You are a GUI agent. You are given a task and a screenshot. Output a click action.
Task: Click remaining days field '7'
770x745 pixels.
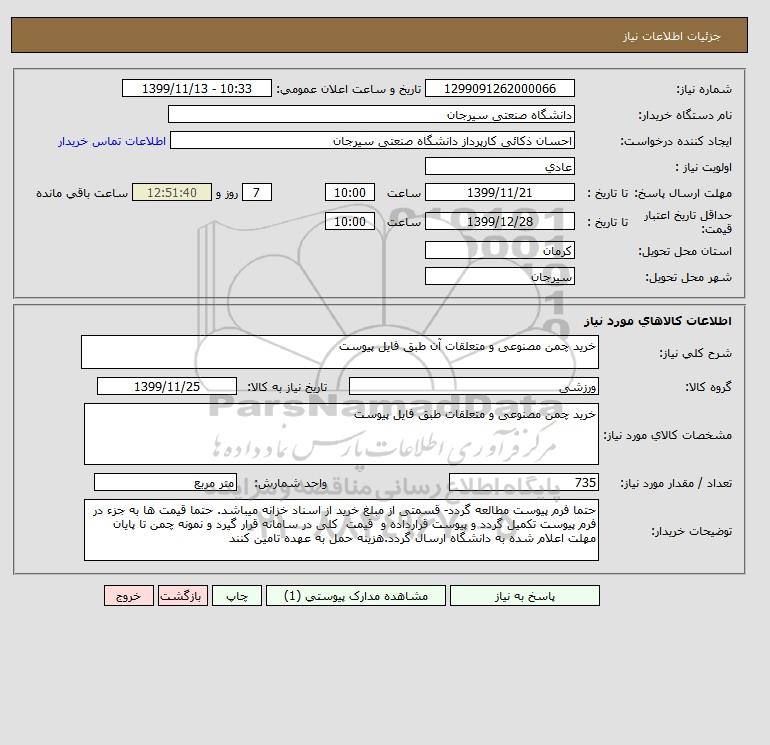tap(257, 193)
